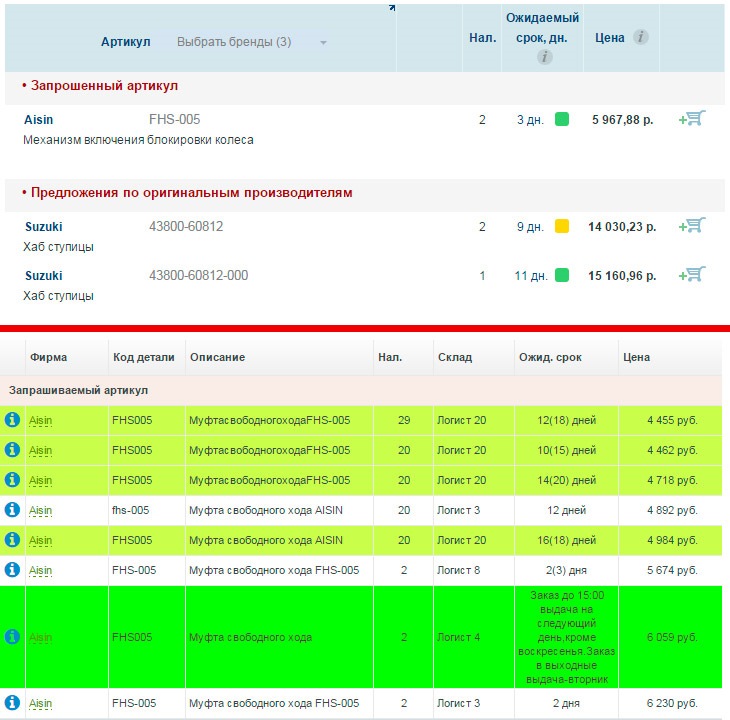Click yellow delivery indicator for 9 дн.
This screenshot has width=730, height=720.
[562, 226]
